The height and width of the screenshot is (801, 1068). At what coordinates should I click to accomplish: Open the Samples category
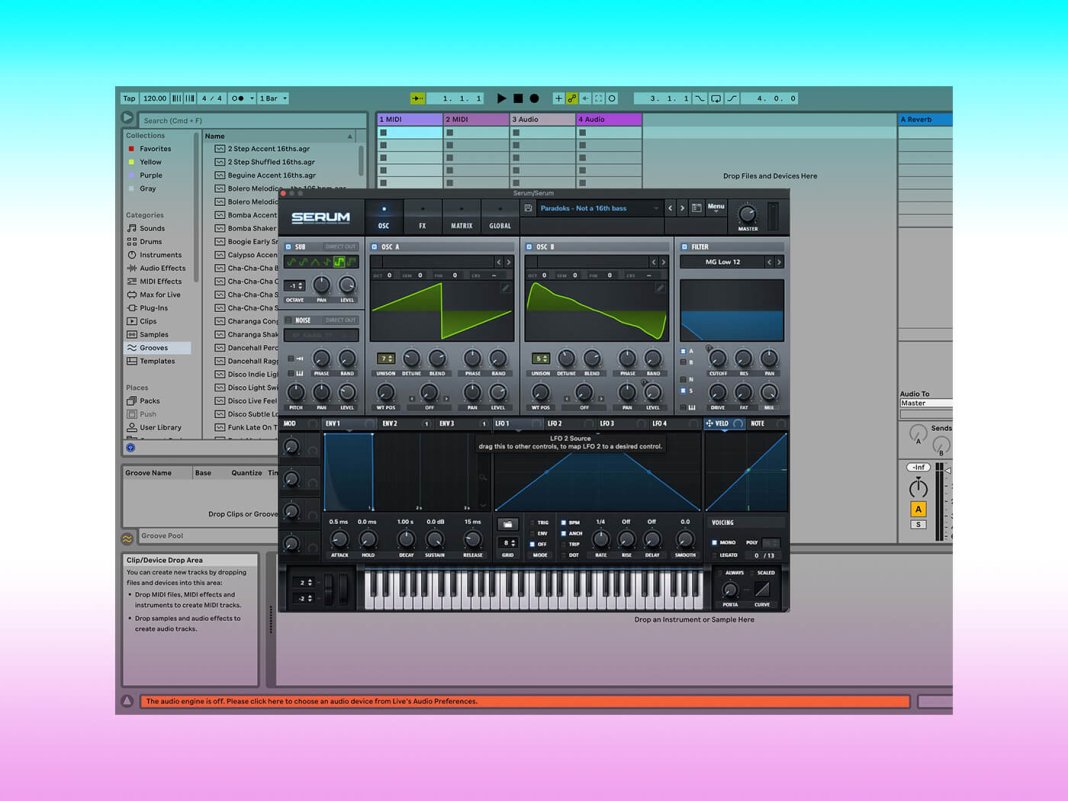pos(153,334)
